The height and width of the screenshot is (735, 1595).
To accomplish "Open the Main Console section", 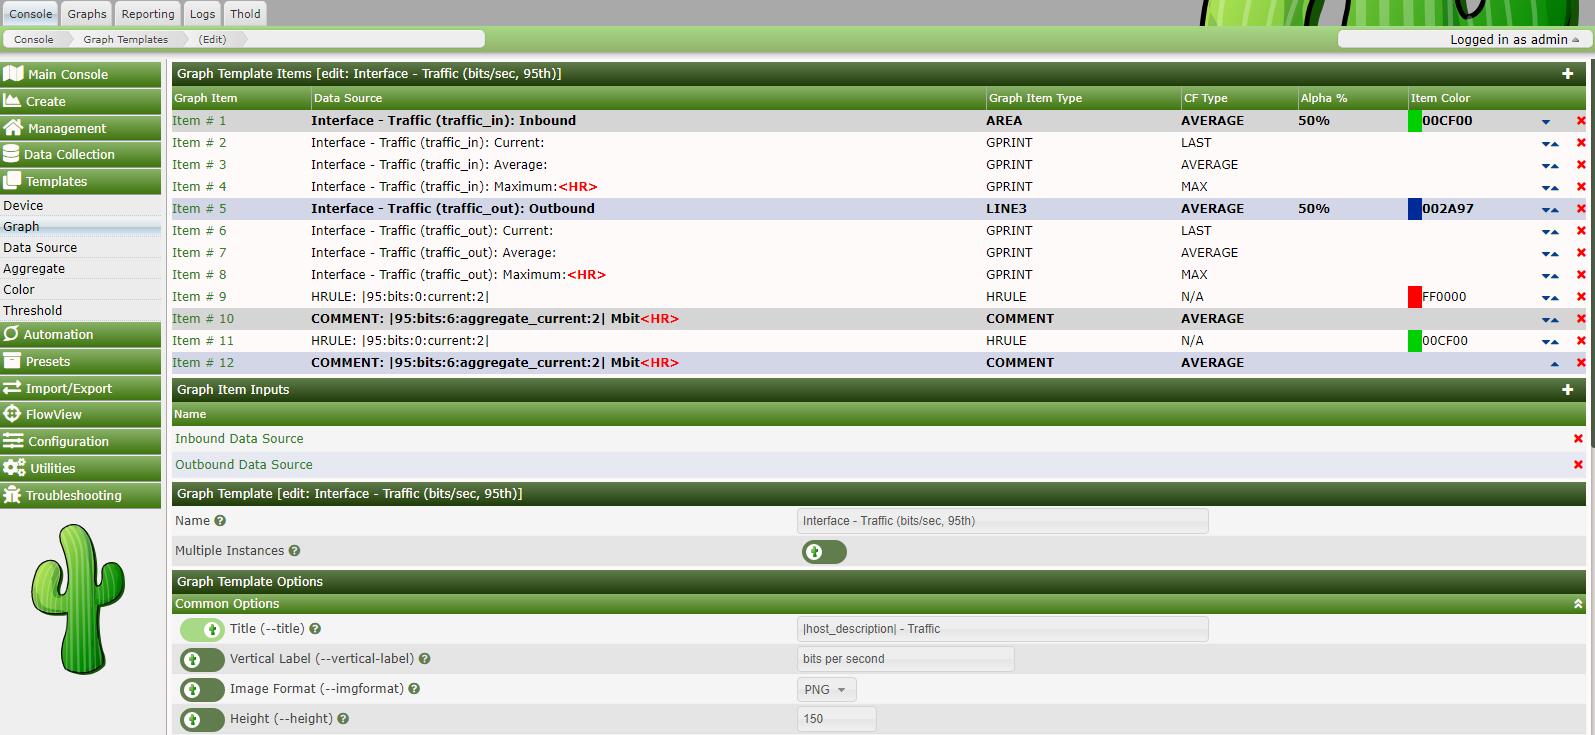I will coord(80,74).
